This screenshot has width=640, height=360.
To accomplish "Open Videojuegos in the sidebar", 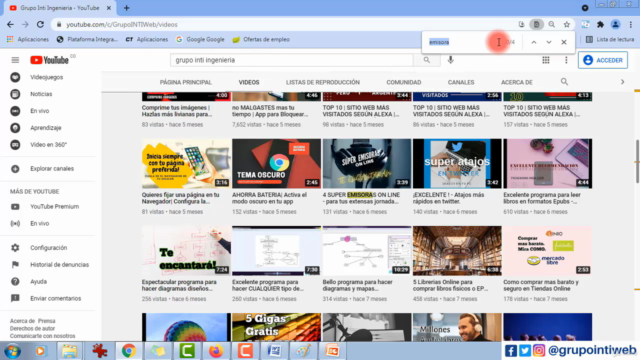I will 48,77.
